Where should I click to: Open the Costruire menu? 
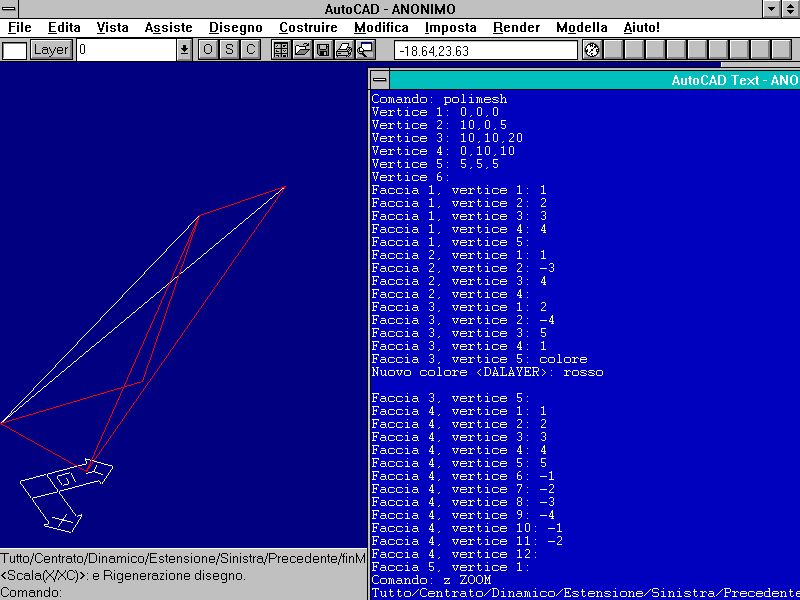(x=308, y=27)
